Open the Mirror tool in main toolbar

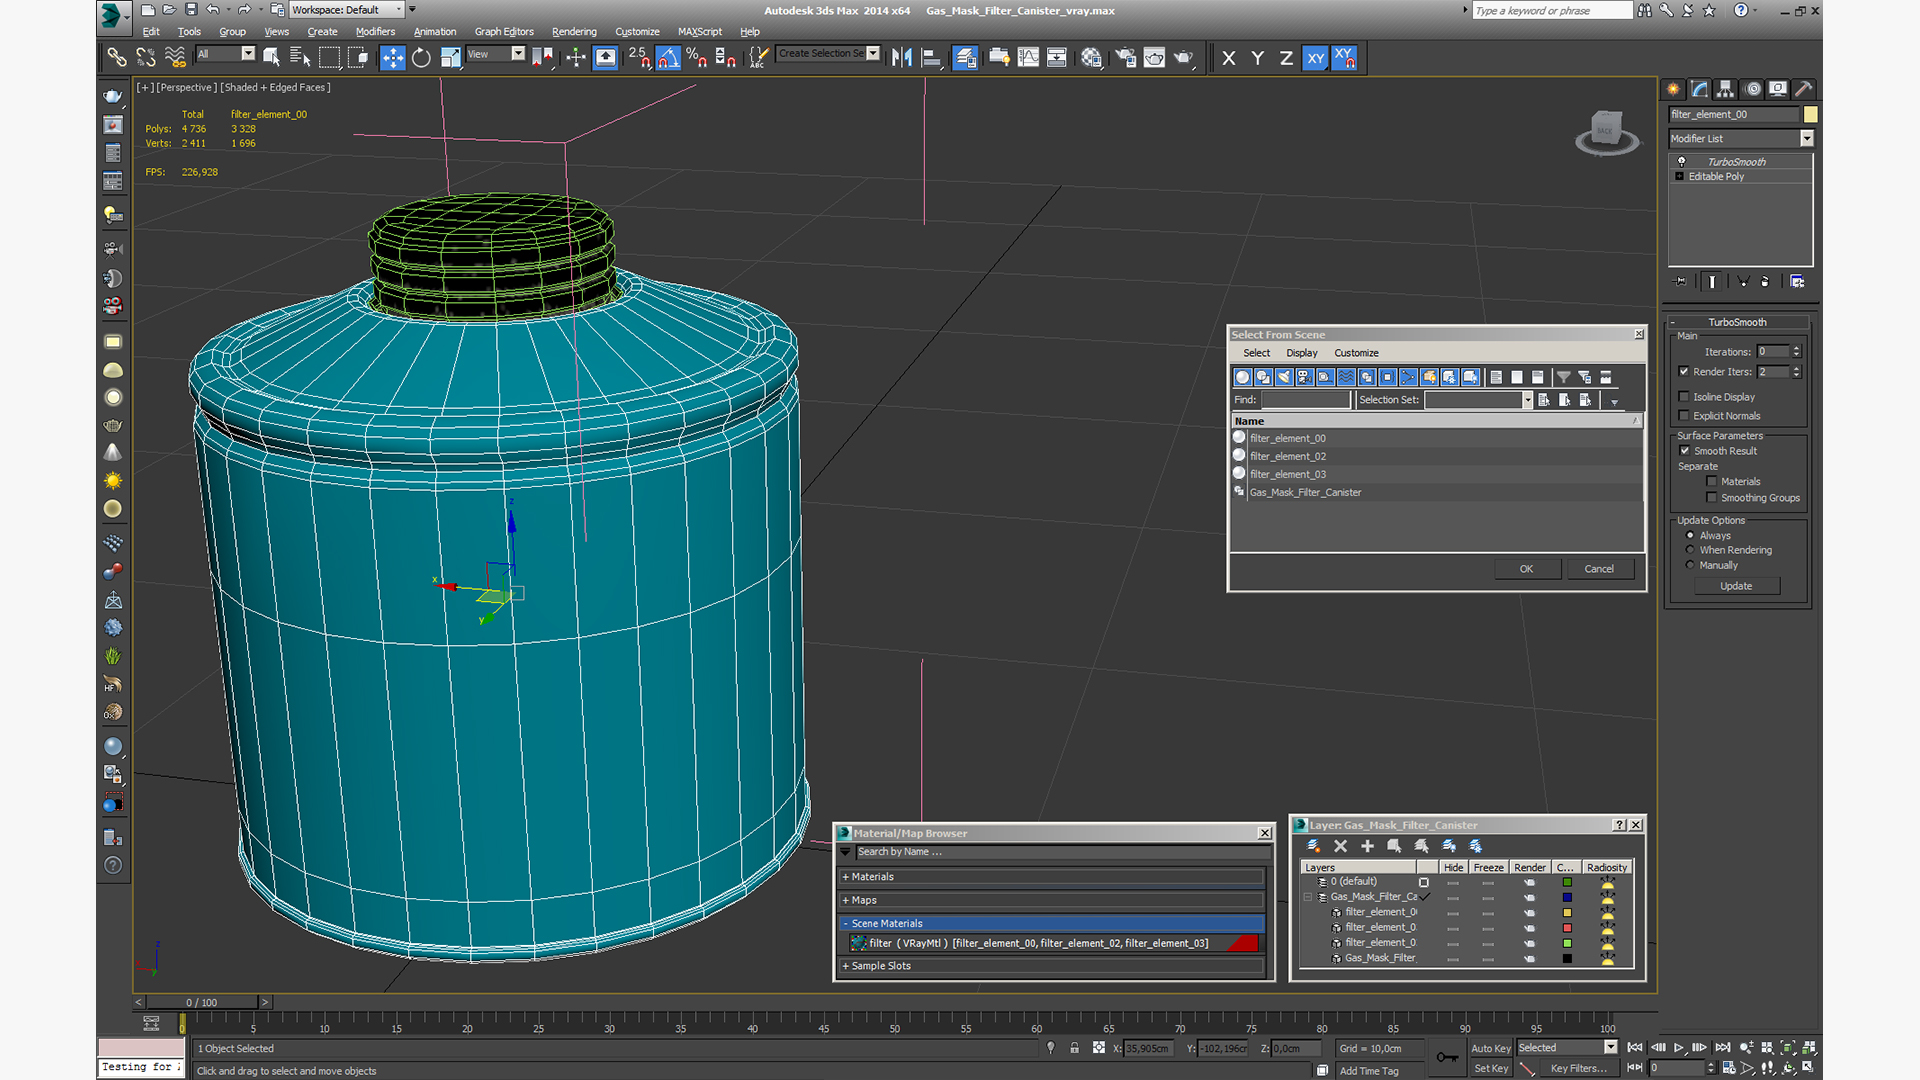(x=902, y=58)
